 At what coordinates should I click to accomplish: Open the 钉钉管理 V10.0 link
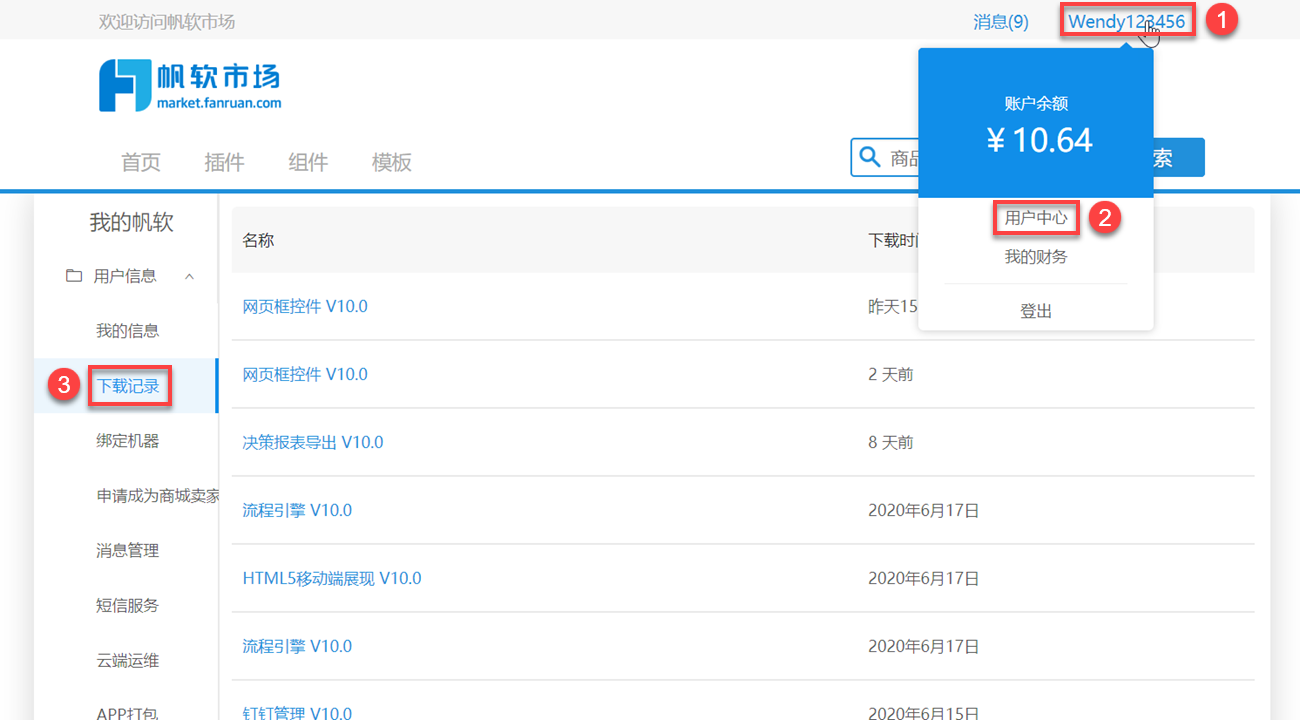click(x=297, y=712)
